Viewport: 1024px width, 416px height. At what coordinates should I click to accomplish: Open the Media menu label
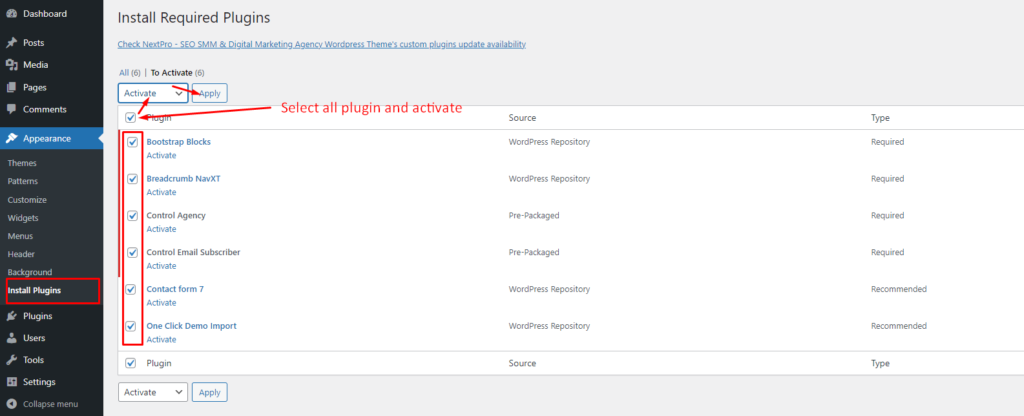35,65
